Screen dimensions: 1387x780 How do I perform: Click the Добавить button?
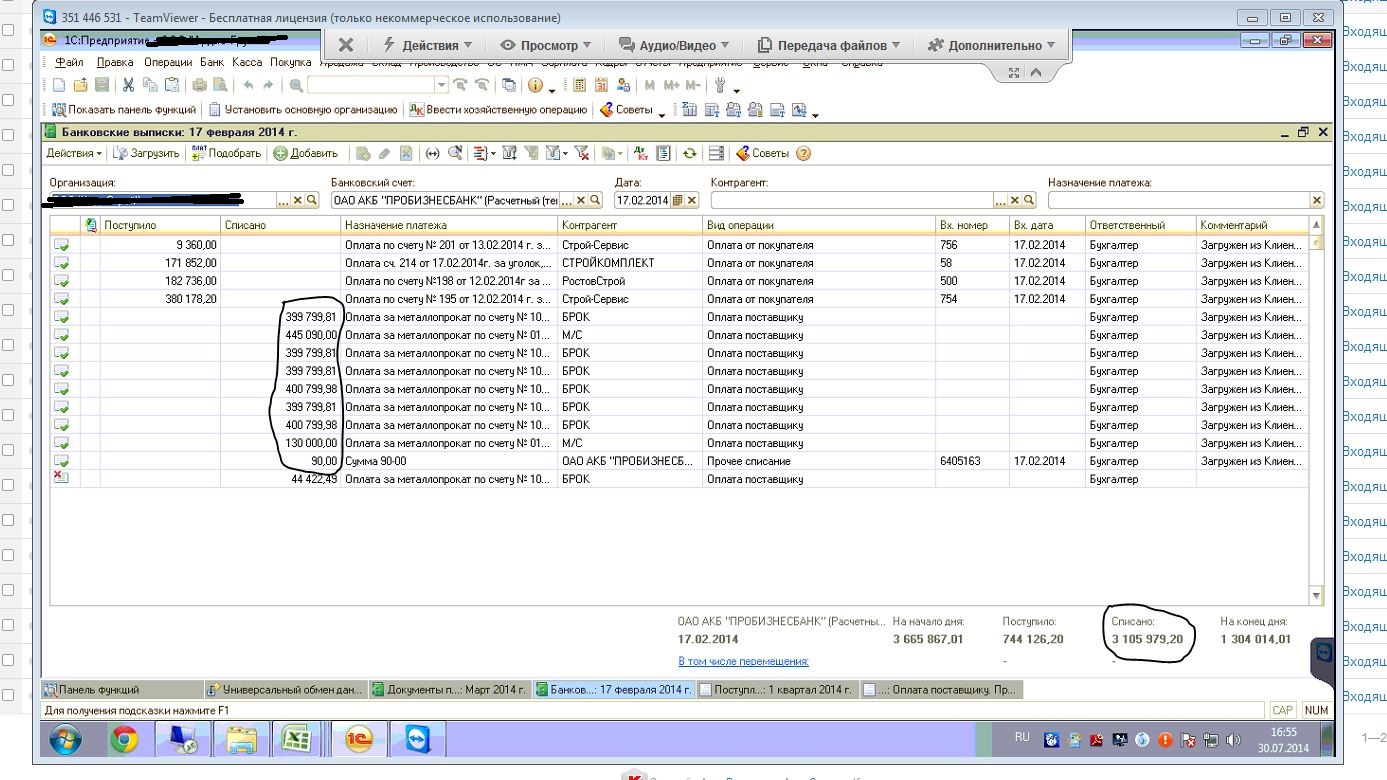point(306,153)
